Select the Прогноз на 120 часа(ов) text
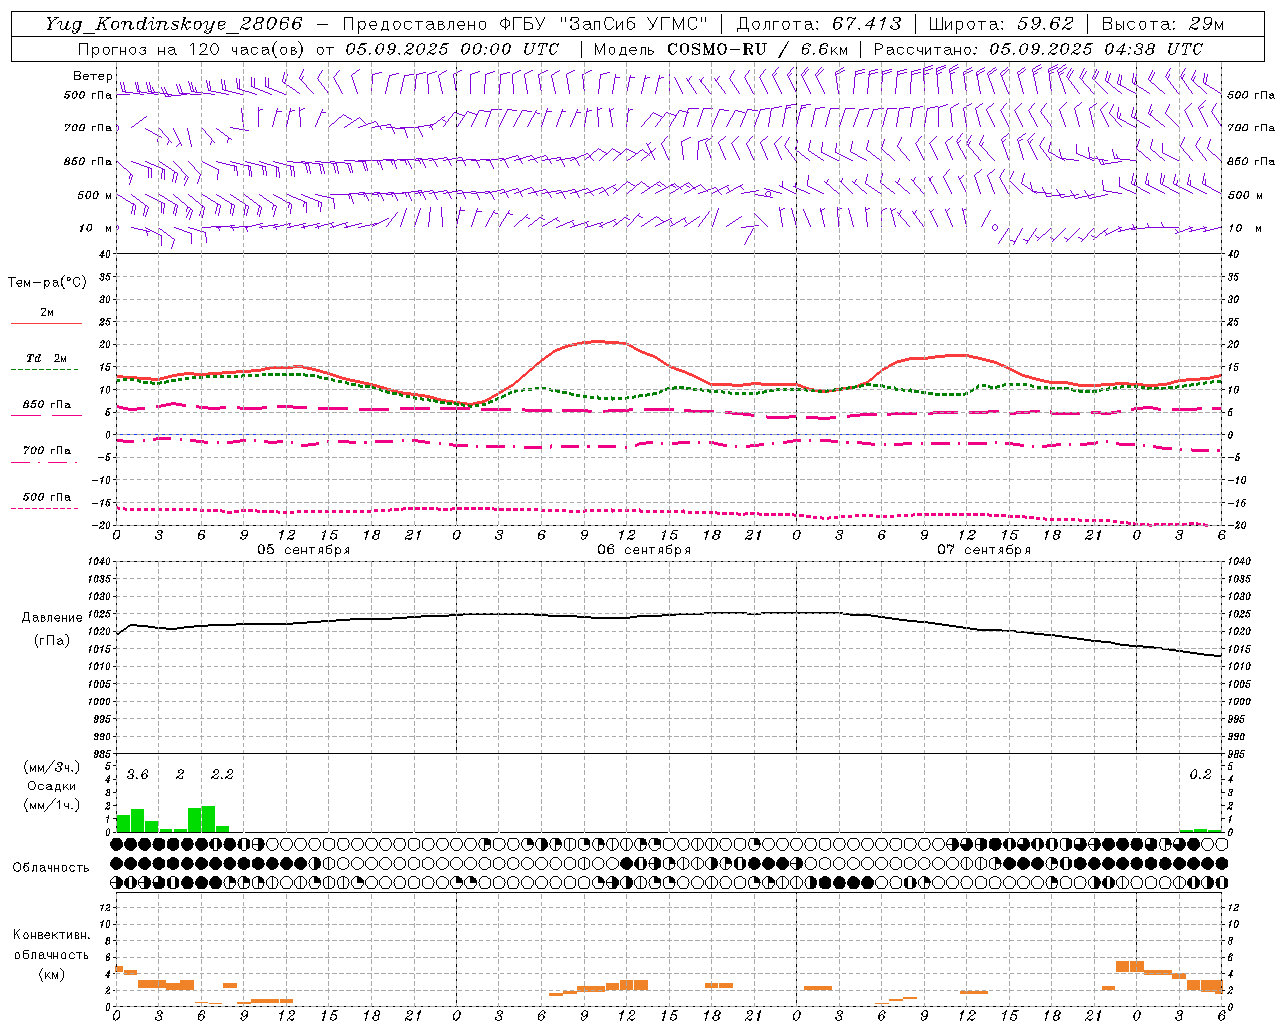This screenshot has height=1024, width=1280. pyautogui.click(x=193, y=49)
